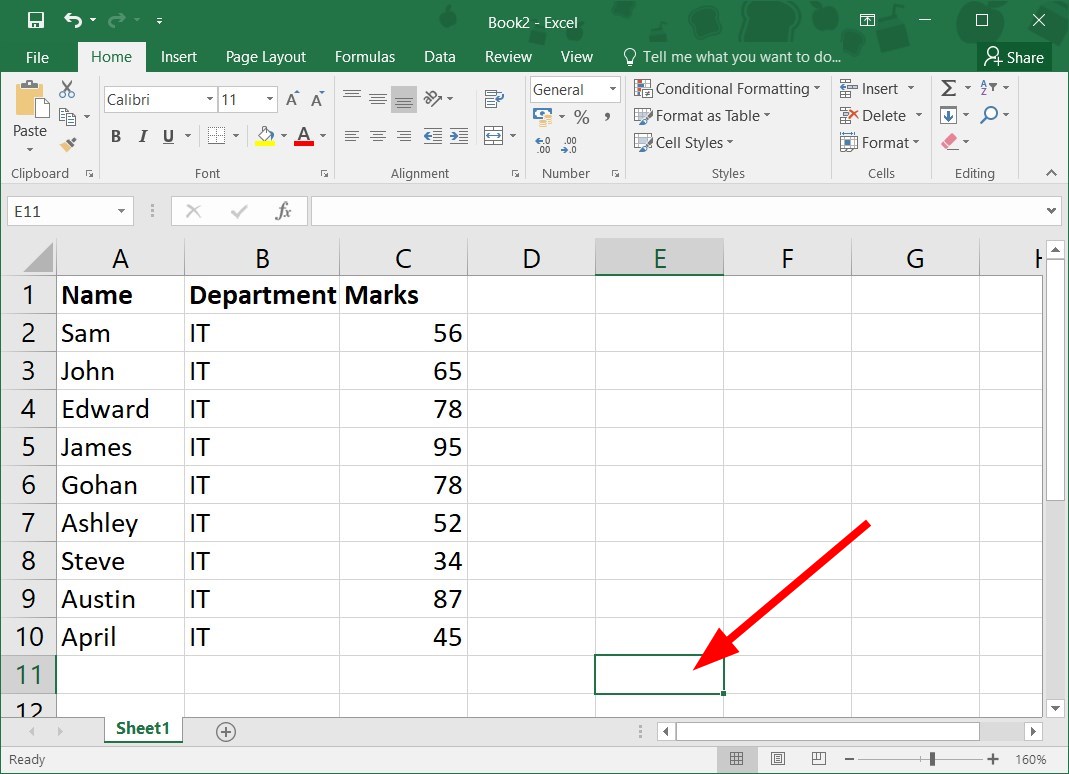The width and height of the screenshot is (1069, 774).
Task: Click the Wrap Text icon
Action: pos(493,98)
